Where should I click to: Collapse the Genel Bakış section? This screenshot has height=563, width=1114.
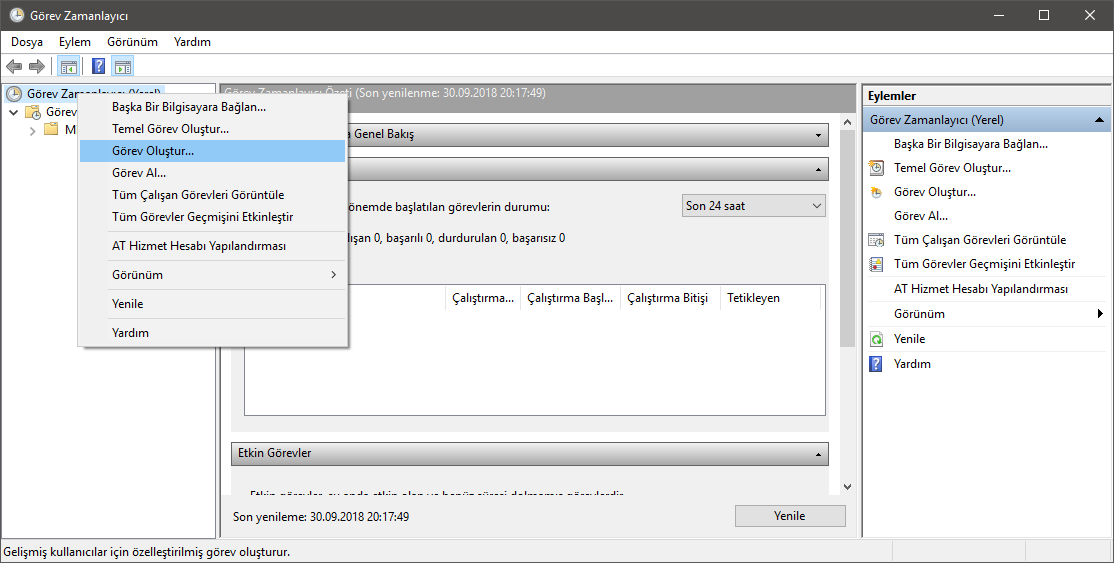click(818, 135)
